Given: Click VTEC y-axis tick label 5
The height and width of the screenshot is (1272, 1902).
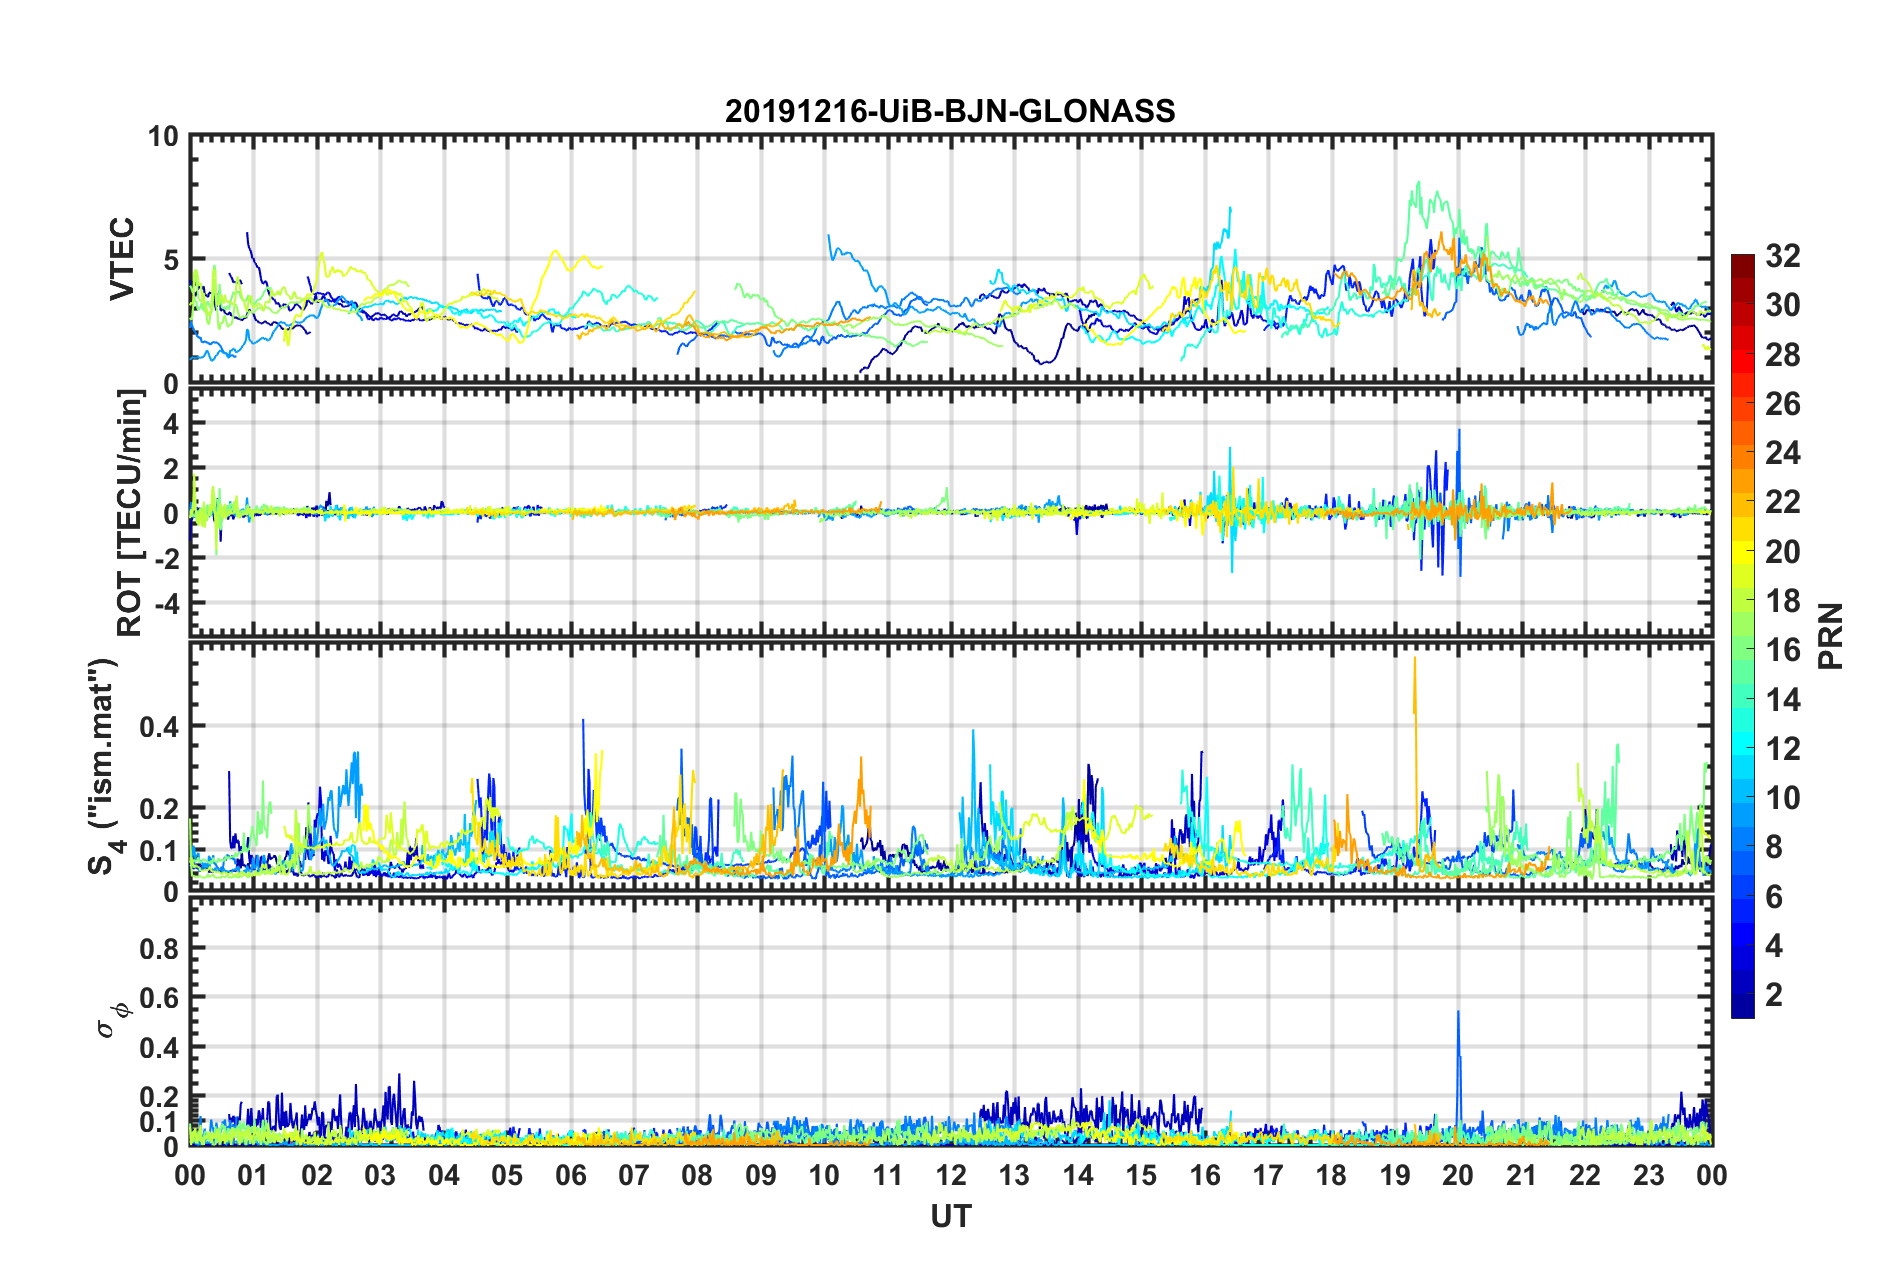Looking at the screenshot, I should 170,260.
